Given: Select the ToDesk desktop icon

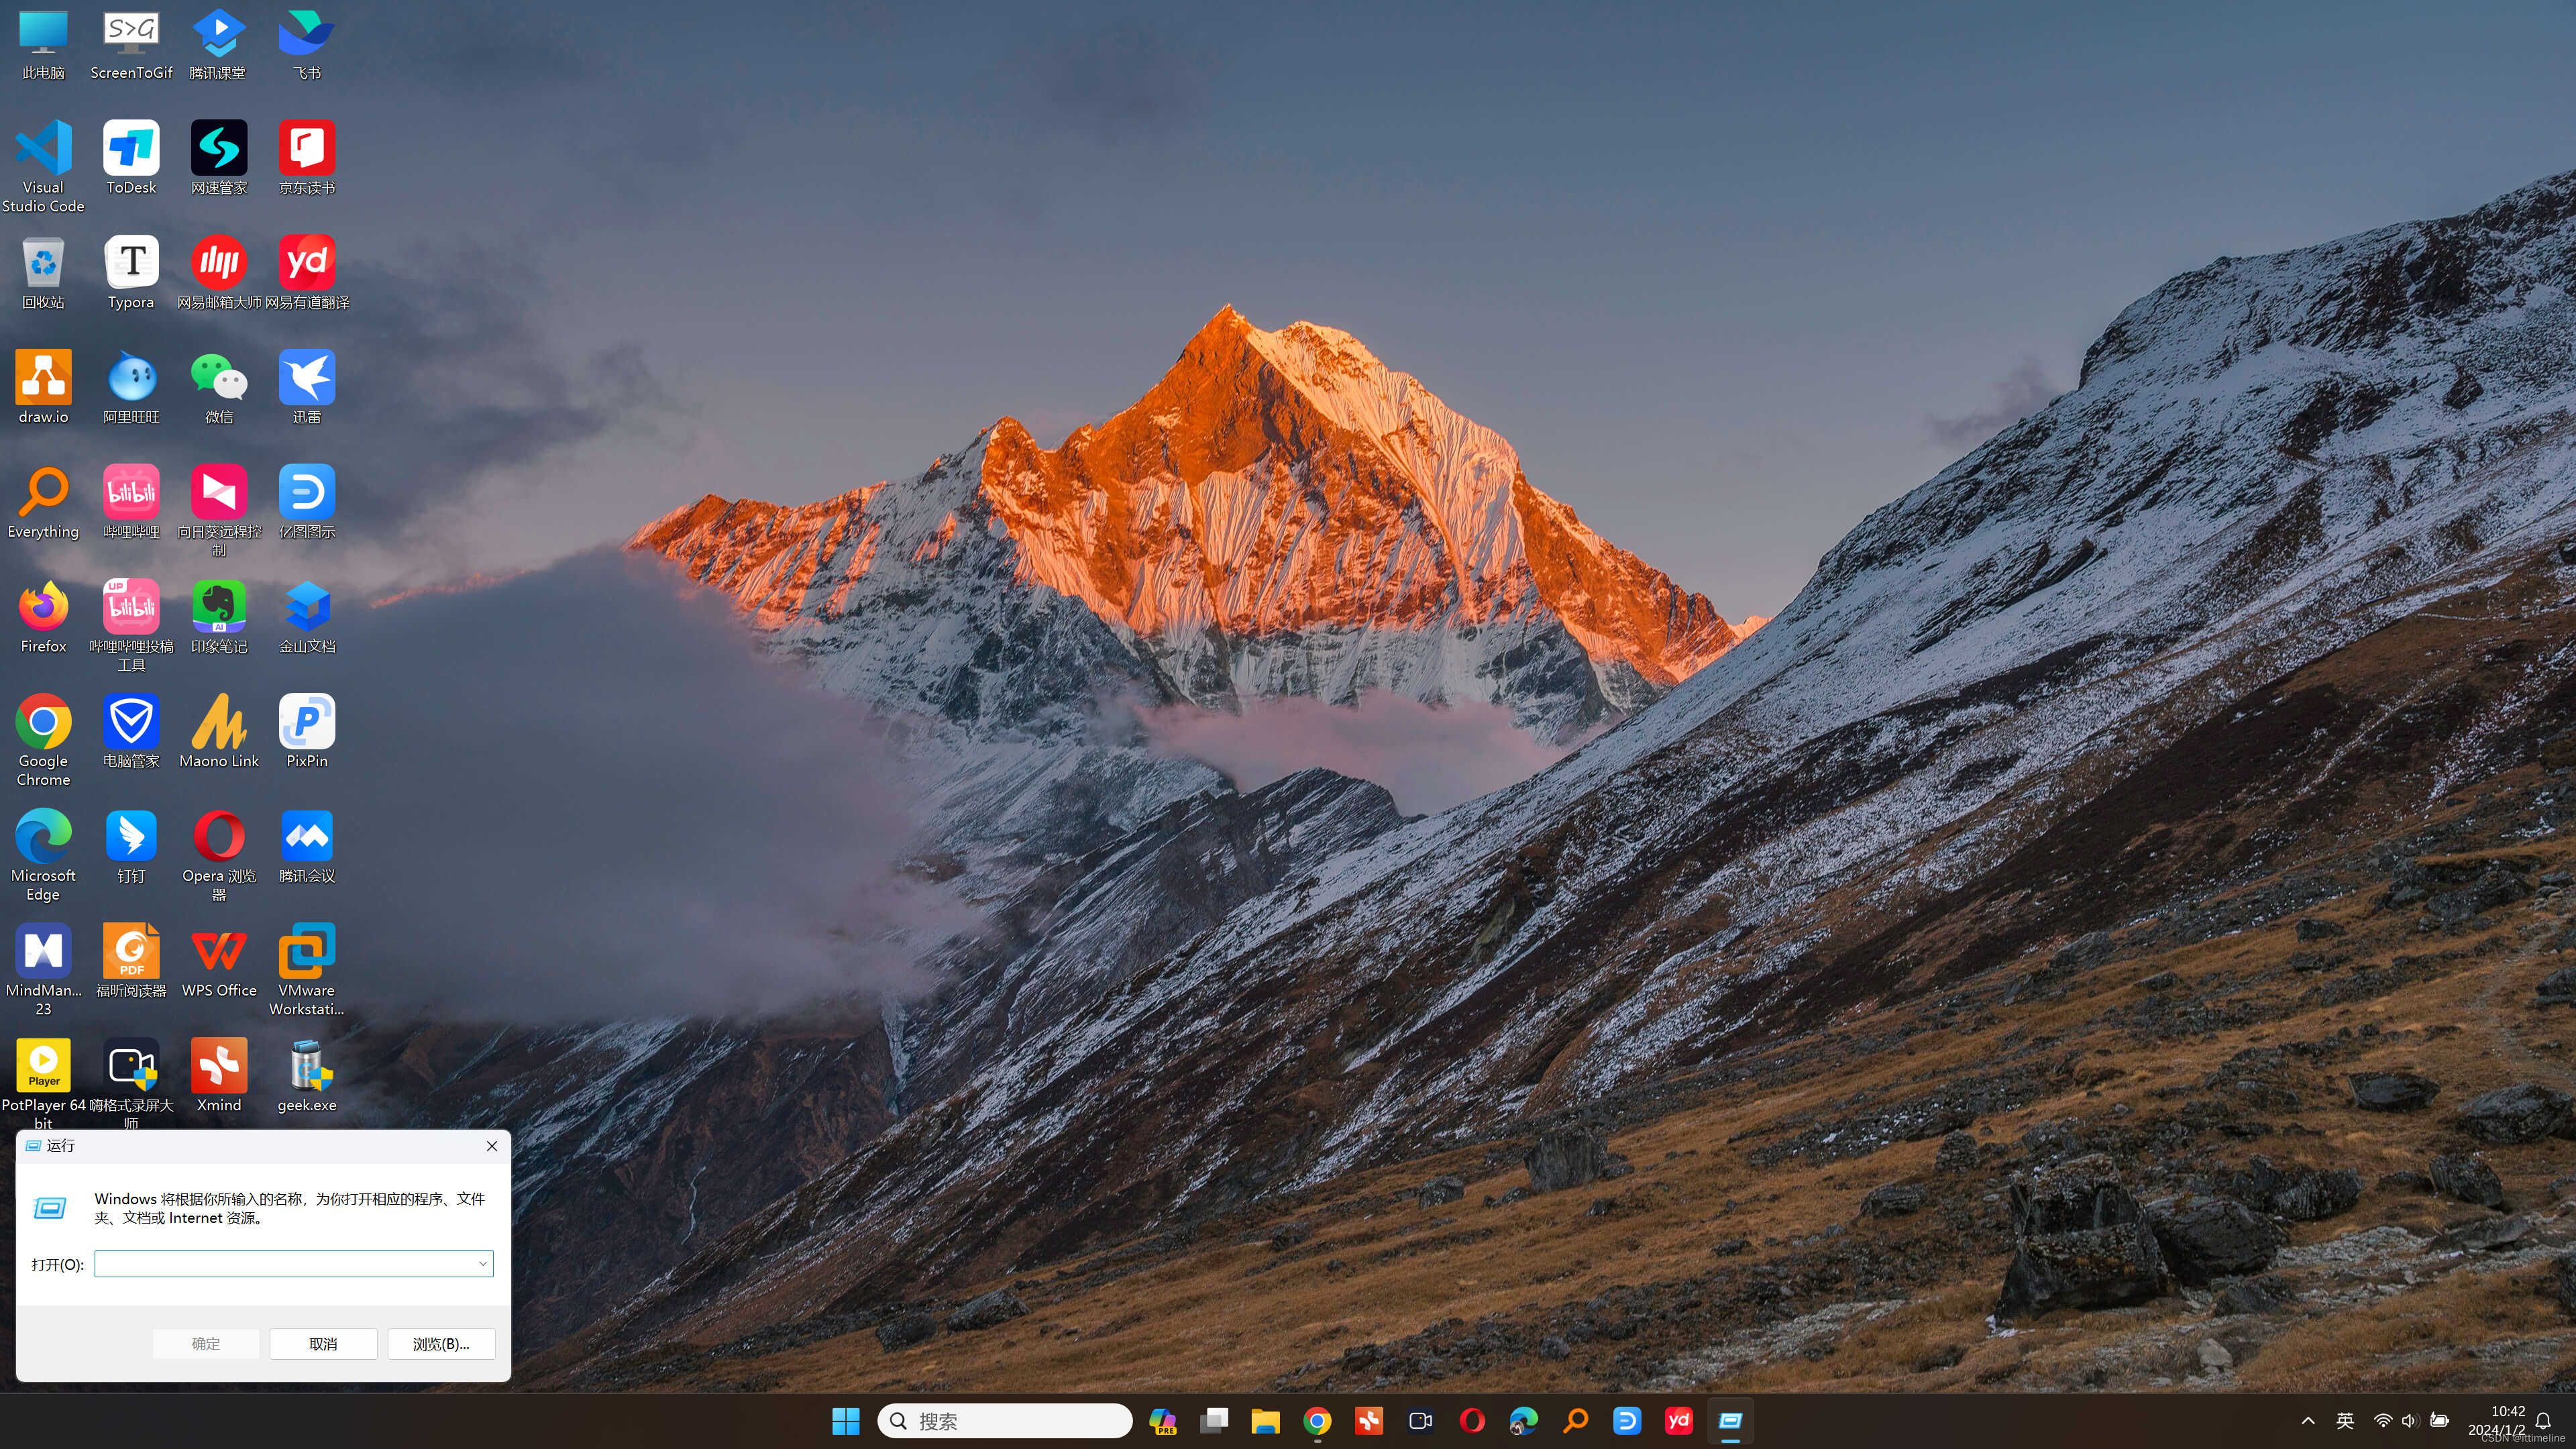Looking at the screenshot, I should click(x=131, y=158).
